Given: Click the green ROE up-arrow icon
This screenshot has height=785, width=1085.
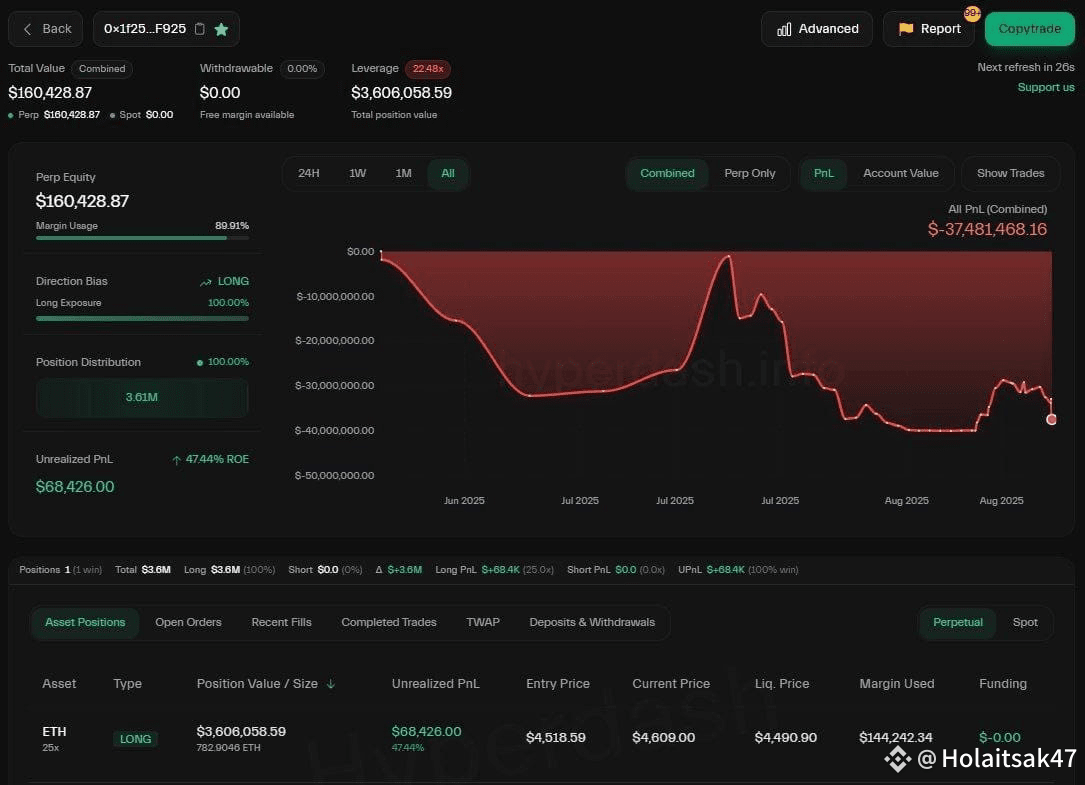Looking at the screenshot, I should (178, 459).
